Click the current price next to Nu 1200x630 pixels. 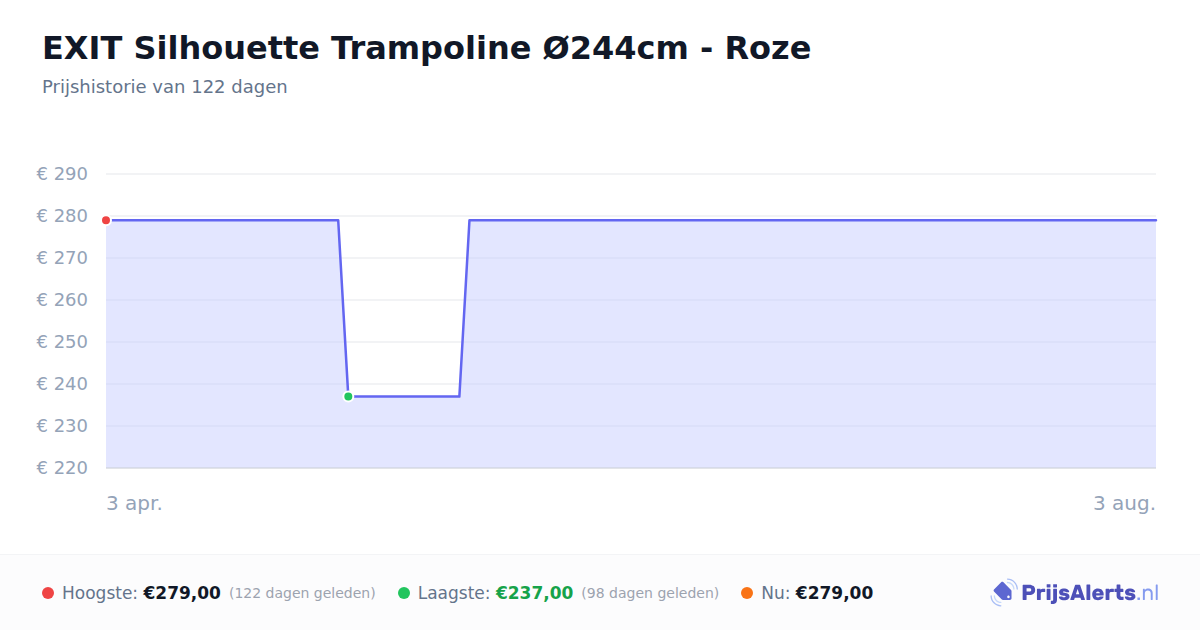point(834,593)
